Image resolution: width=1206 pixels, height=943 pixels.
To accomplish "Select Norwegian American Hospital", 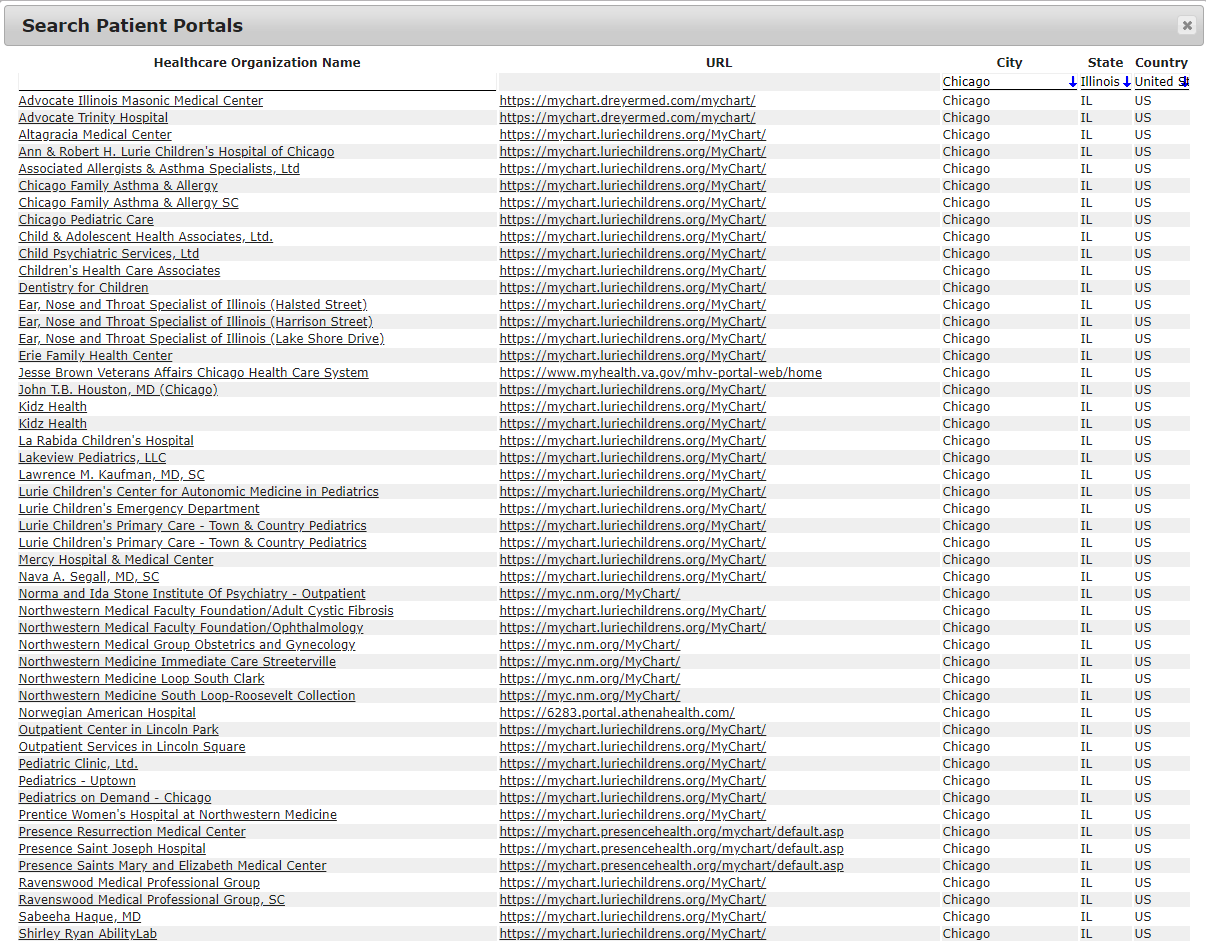I will [x=107, y=713].
